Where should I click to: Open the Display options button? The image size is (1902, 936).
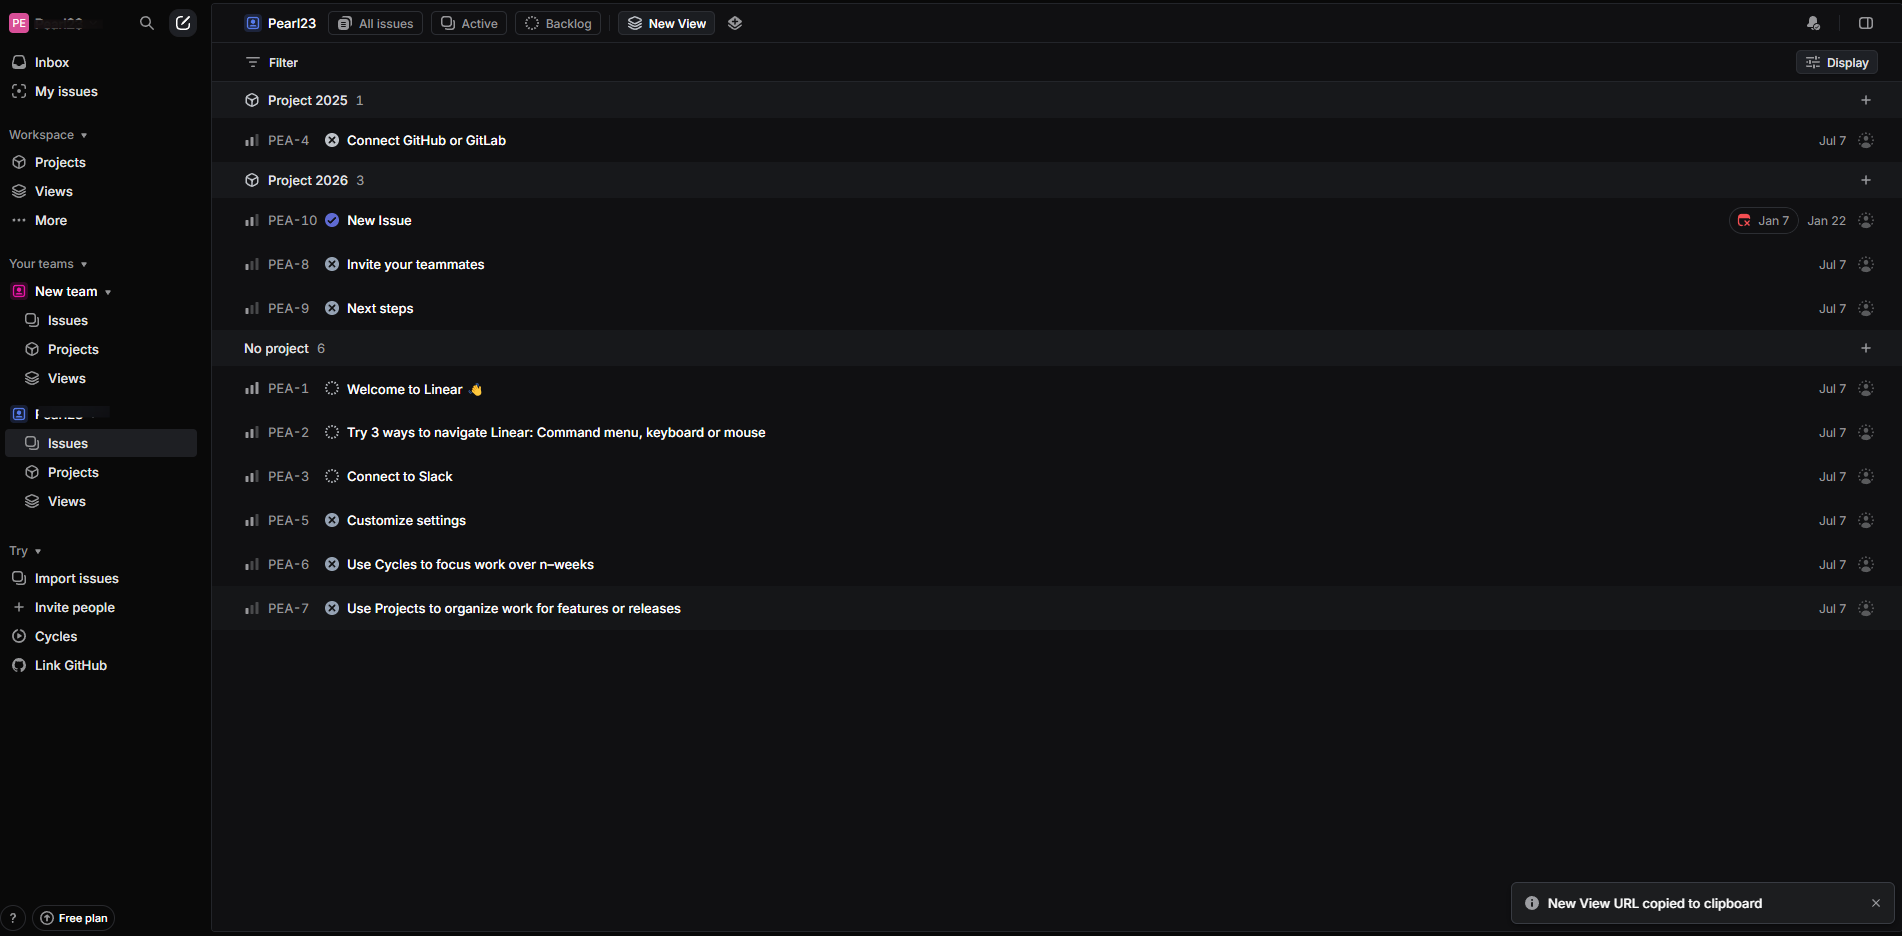tap(1837, 62)
